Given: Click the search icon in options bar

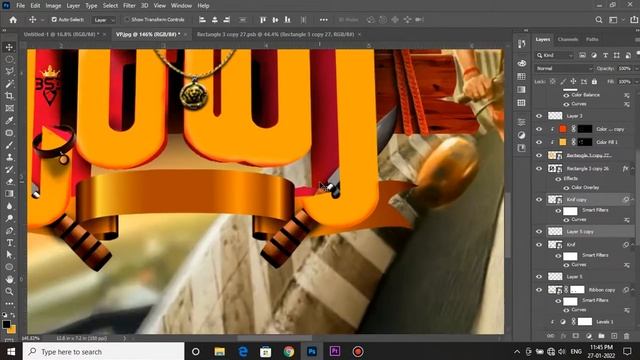Looking at the screenshot, I should [599, 20].
